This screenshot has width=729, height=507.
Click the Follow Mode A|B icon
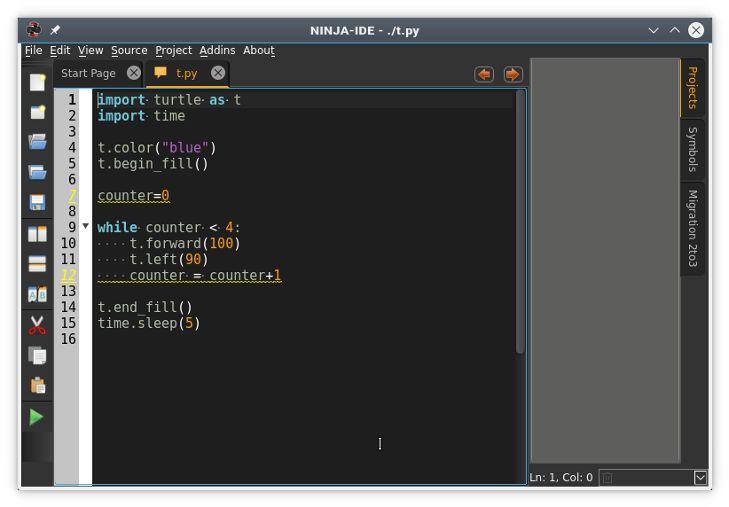coord(37,295)
